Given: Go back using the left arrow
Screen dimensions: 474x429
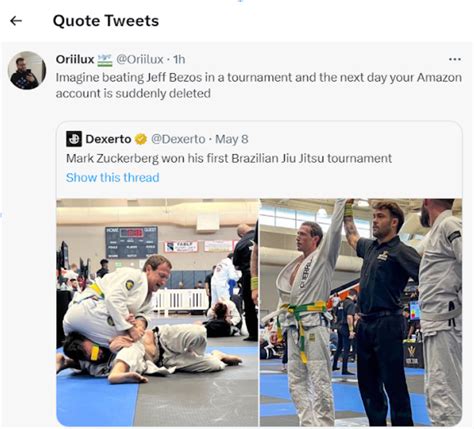Looking at the screenshot, I should coord(16,21).
